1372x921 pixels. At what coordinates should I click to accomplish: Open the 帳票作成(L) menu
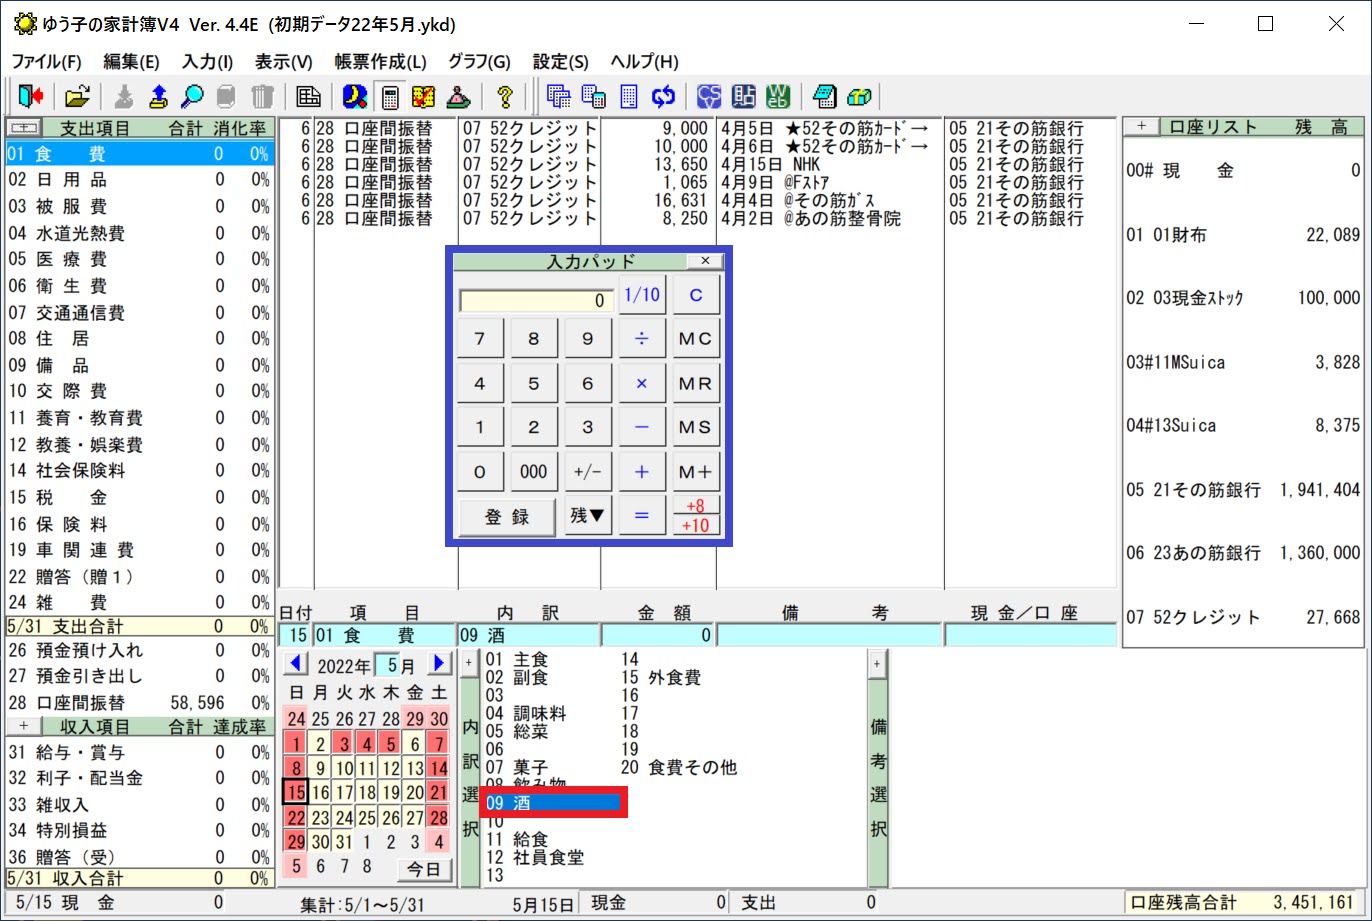tap(380, 61)
